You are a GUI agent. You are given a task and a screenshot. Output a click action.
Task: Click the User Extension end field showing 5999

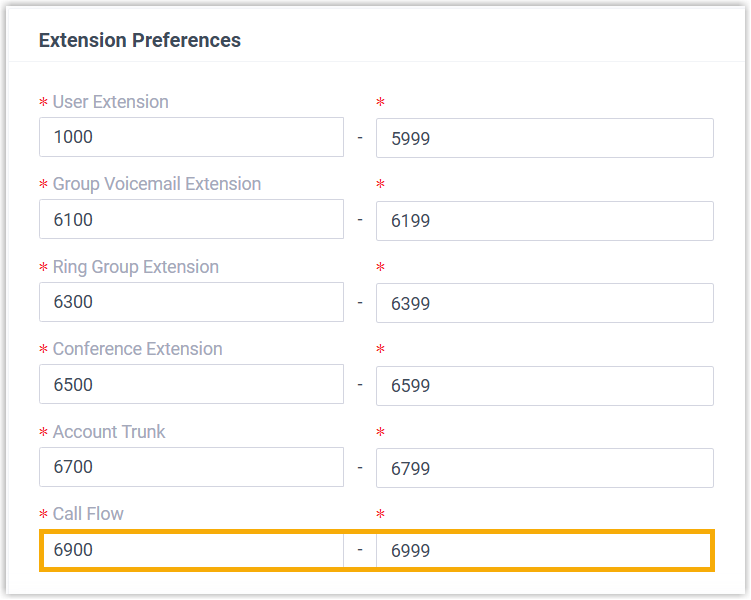(544, 139)
